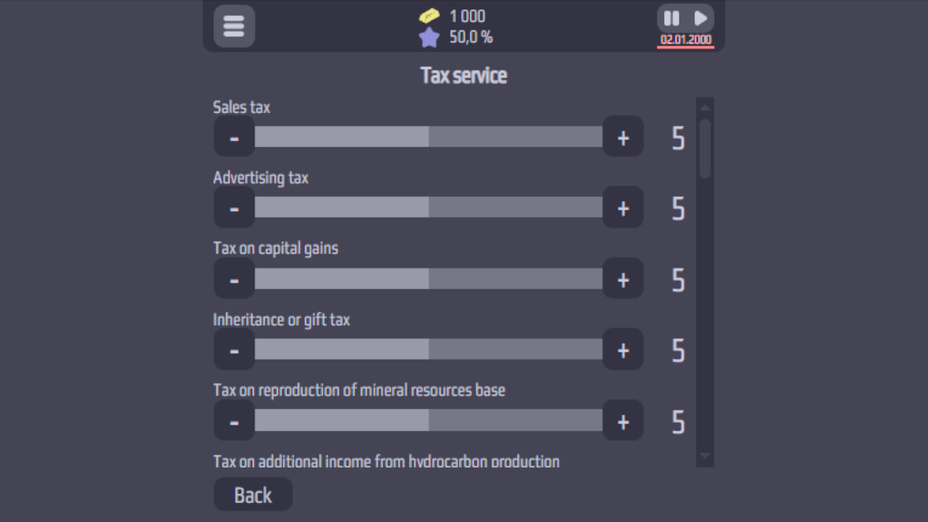Viewport: 928px width, 522px height.
Task: Pause the game time
Action: (671, 18)
